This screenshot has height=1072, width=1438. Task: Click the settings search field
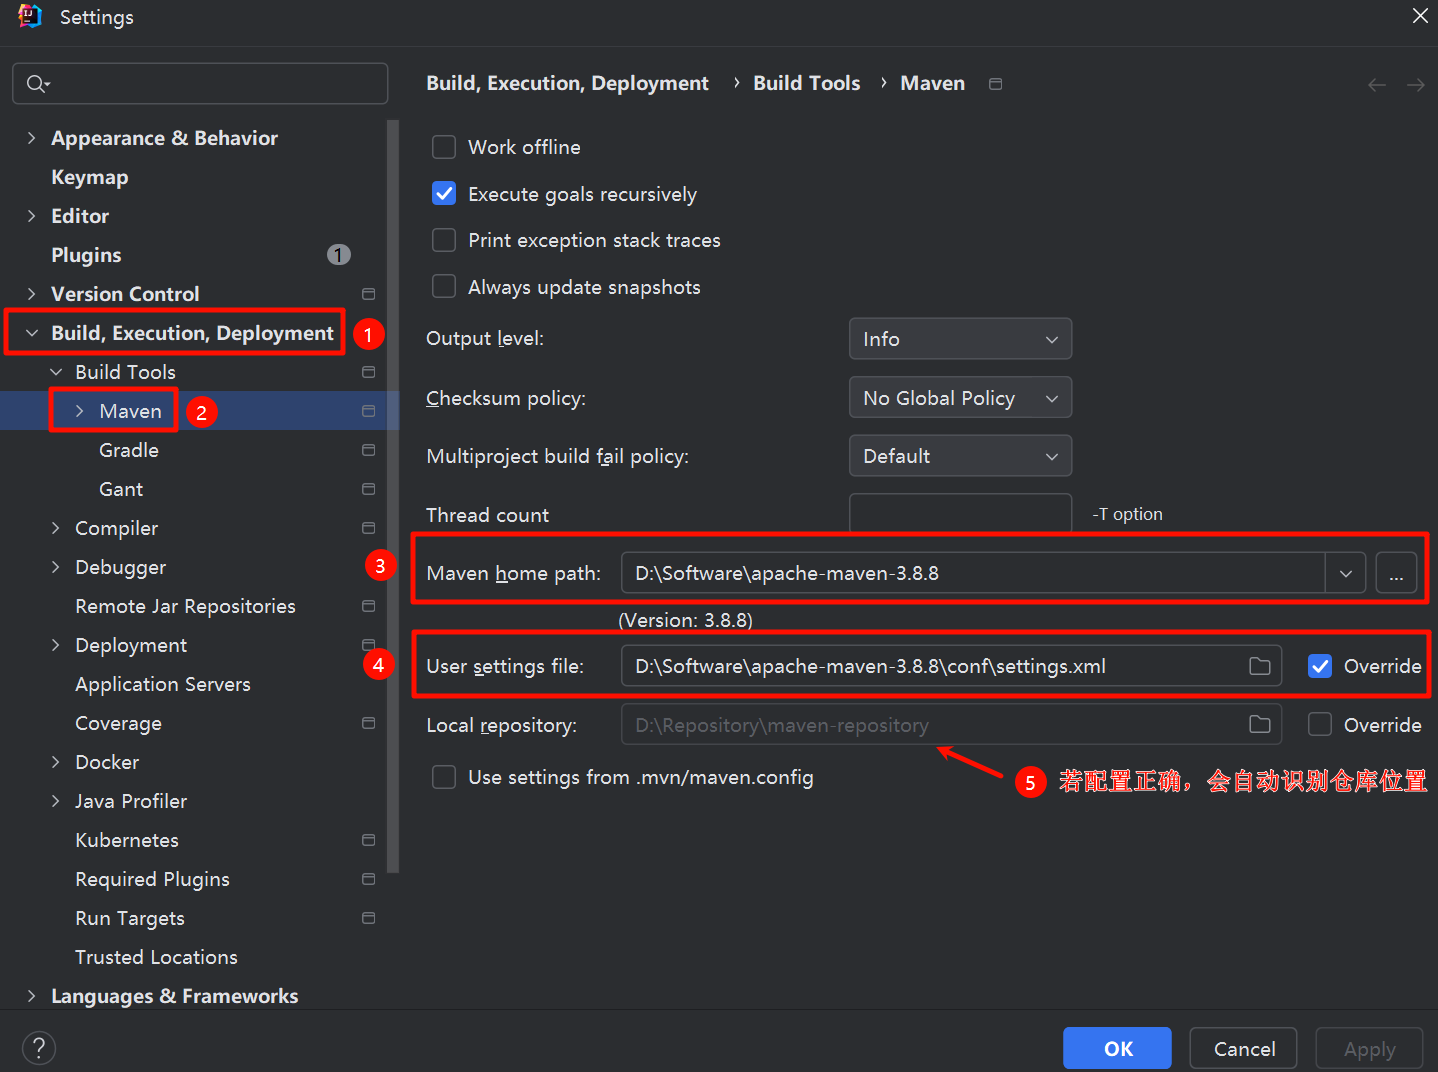click(200, 84)
